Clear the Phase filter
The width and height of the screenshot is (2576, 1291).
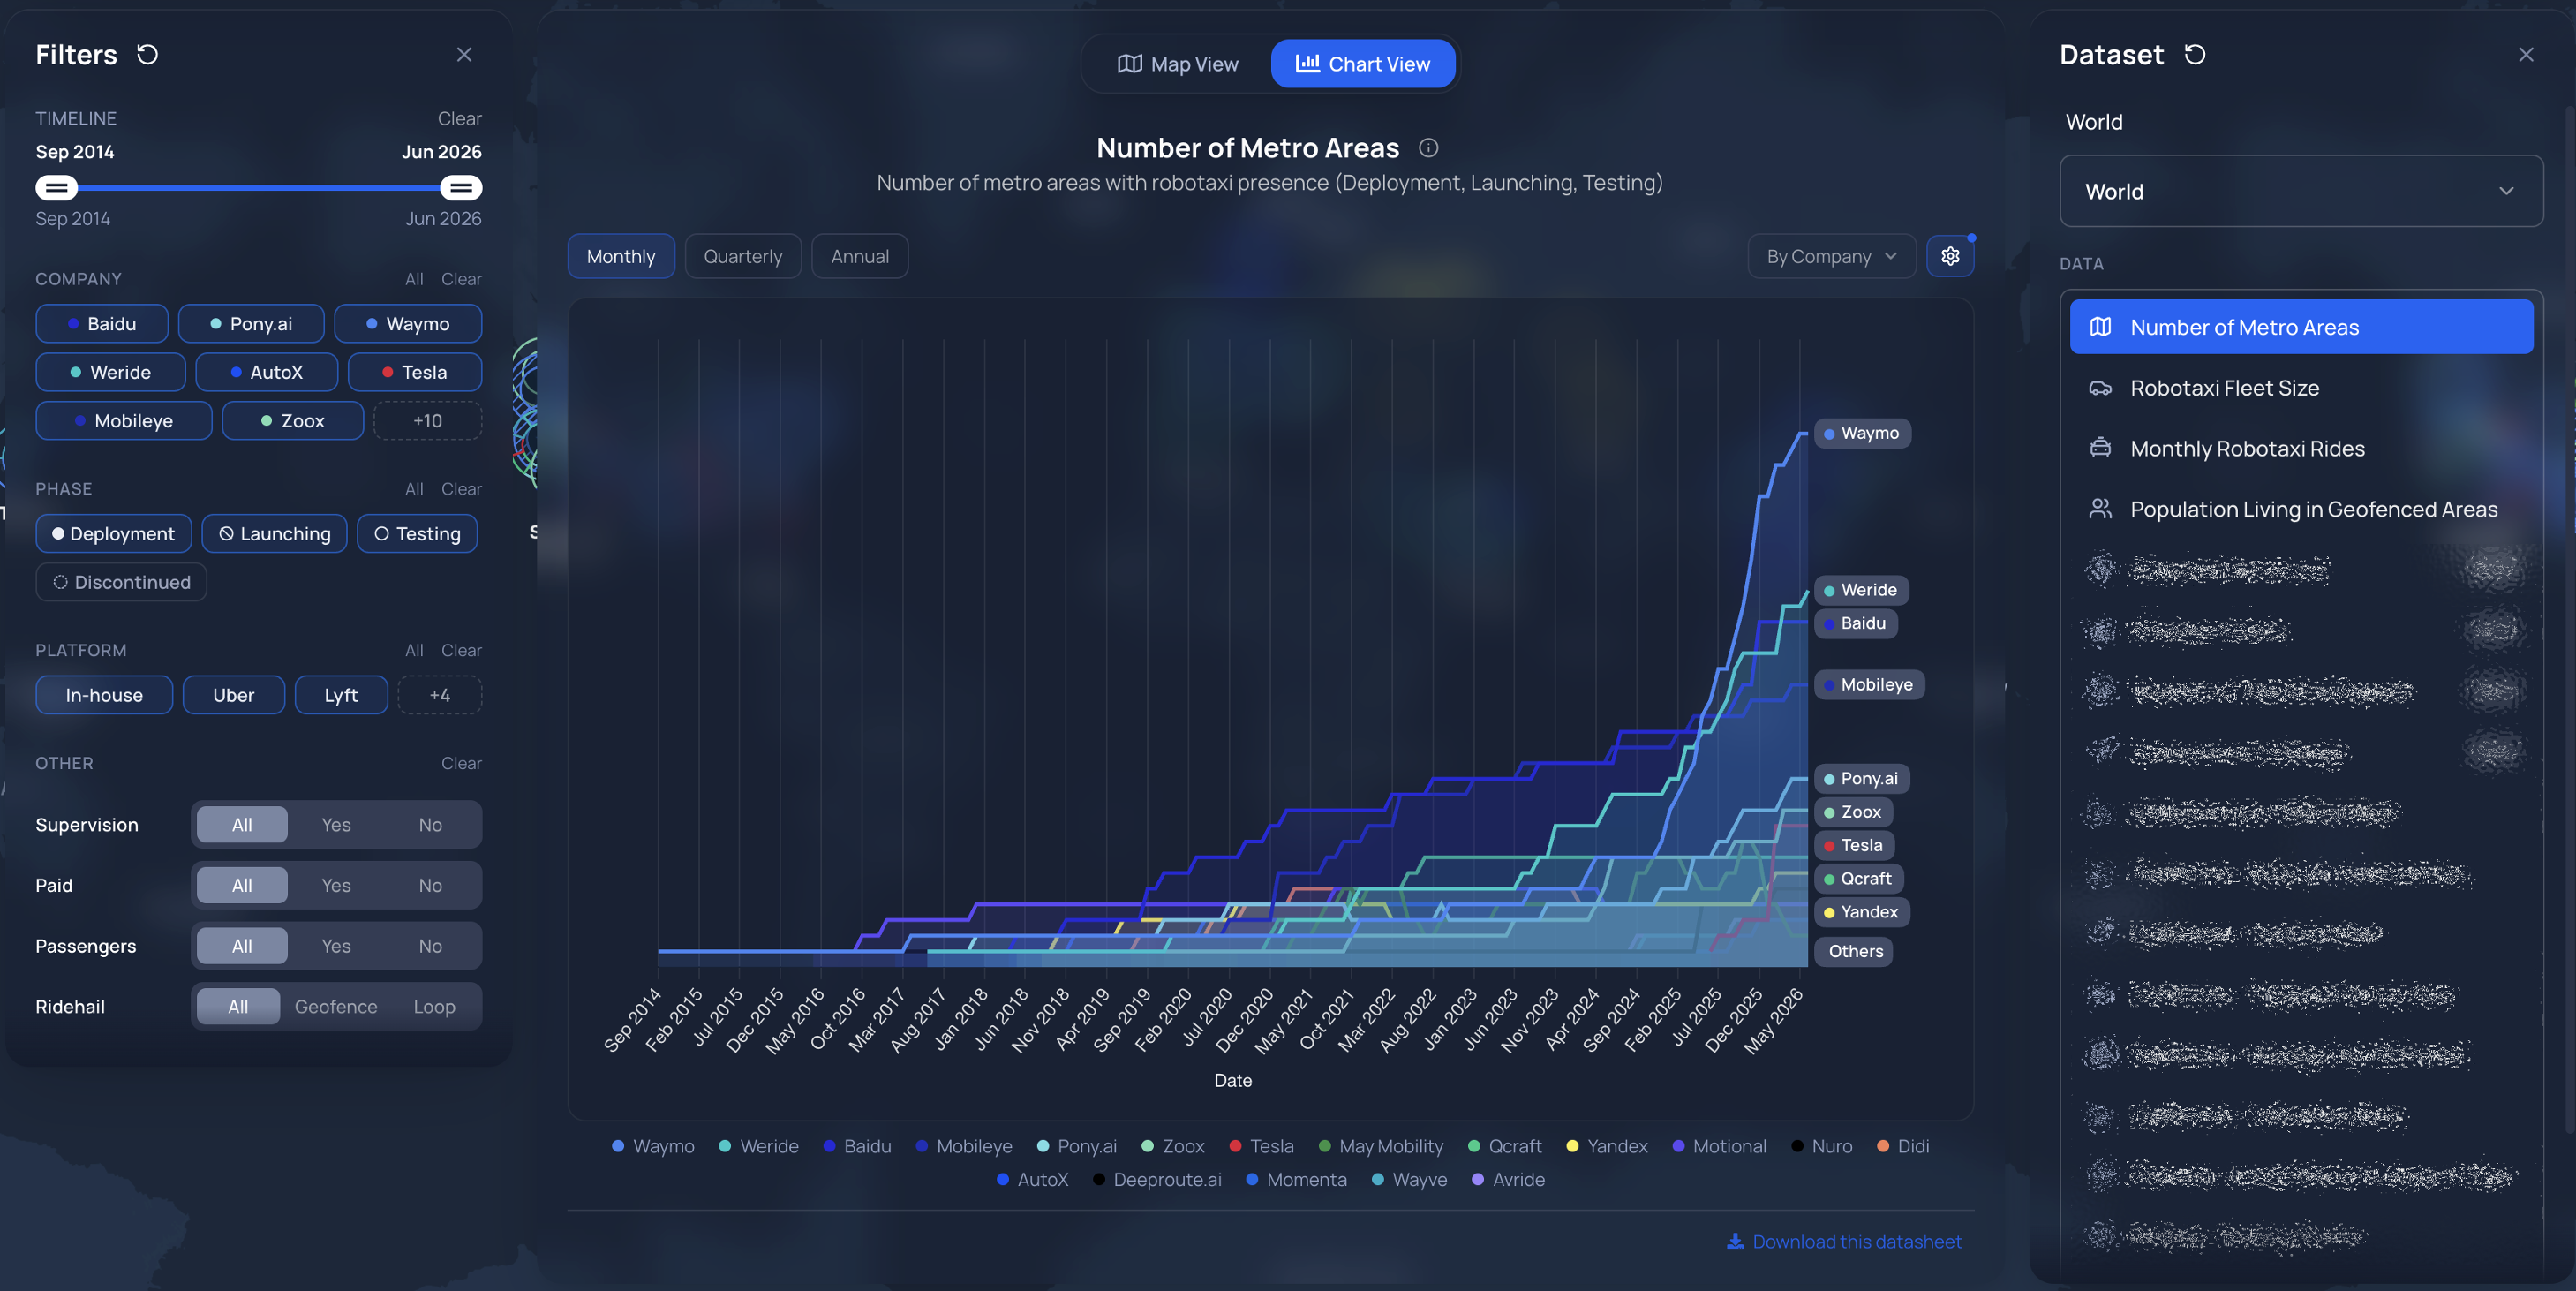(461, 489)
